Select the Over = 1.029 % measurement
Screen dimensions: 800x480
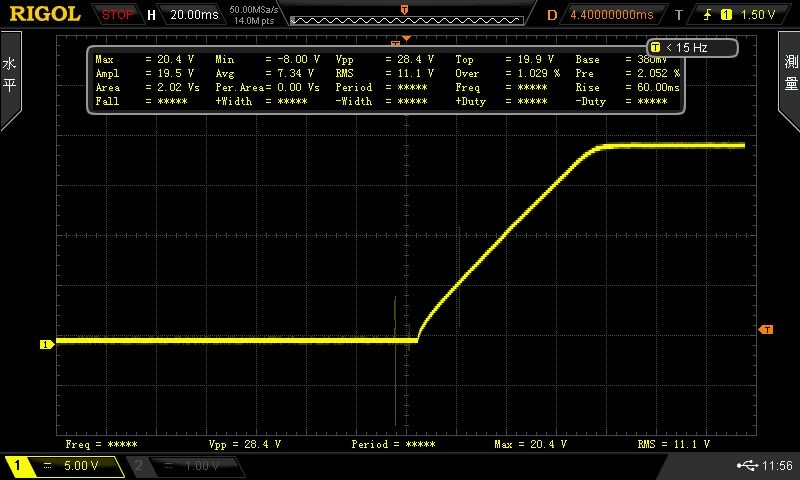tap(508, 73)
